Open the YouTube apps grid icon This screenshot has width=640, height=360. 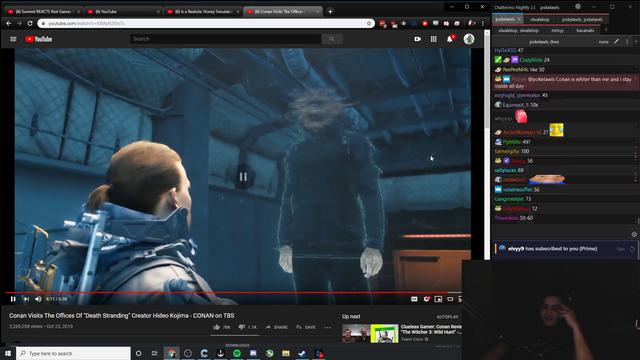tap(433, 39)
